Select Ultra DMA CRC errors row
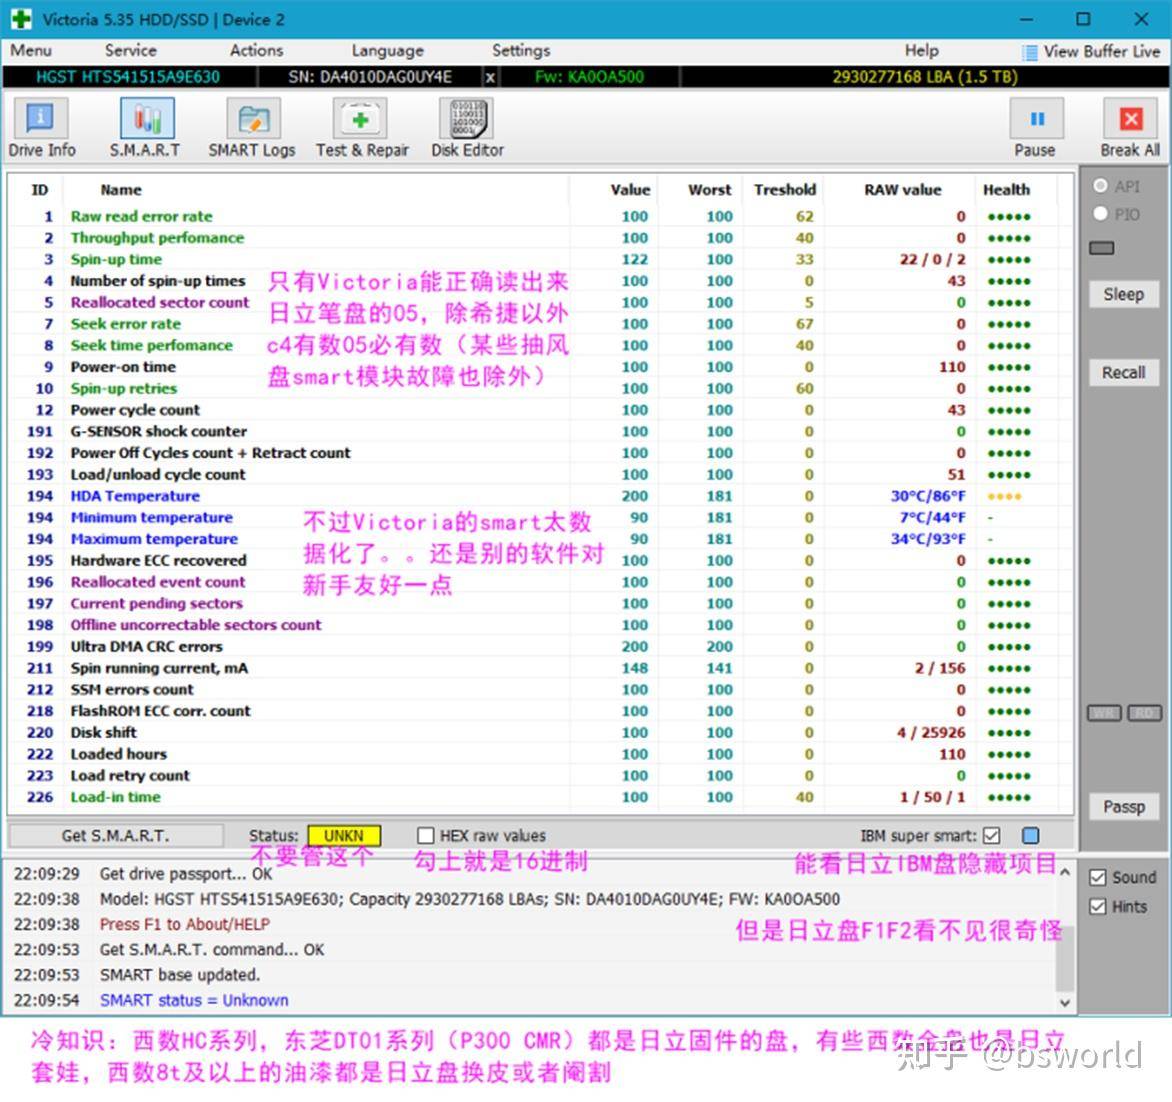1172x1102 pixels. (x=540, y=646)
